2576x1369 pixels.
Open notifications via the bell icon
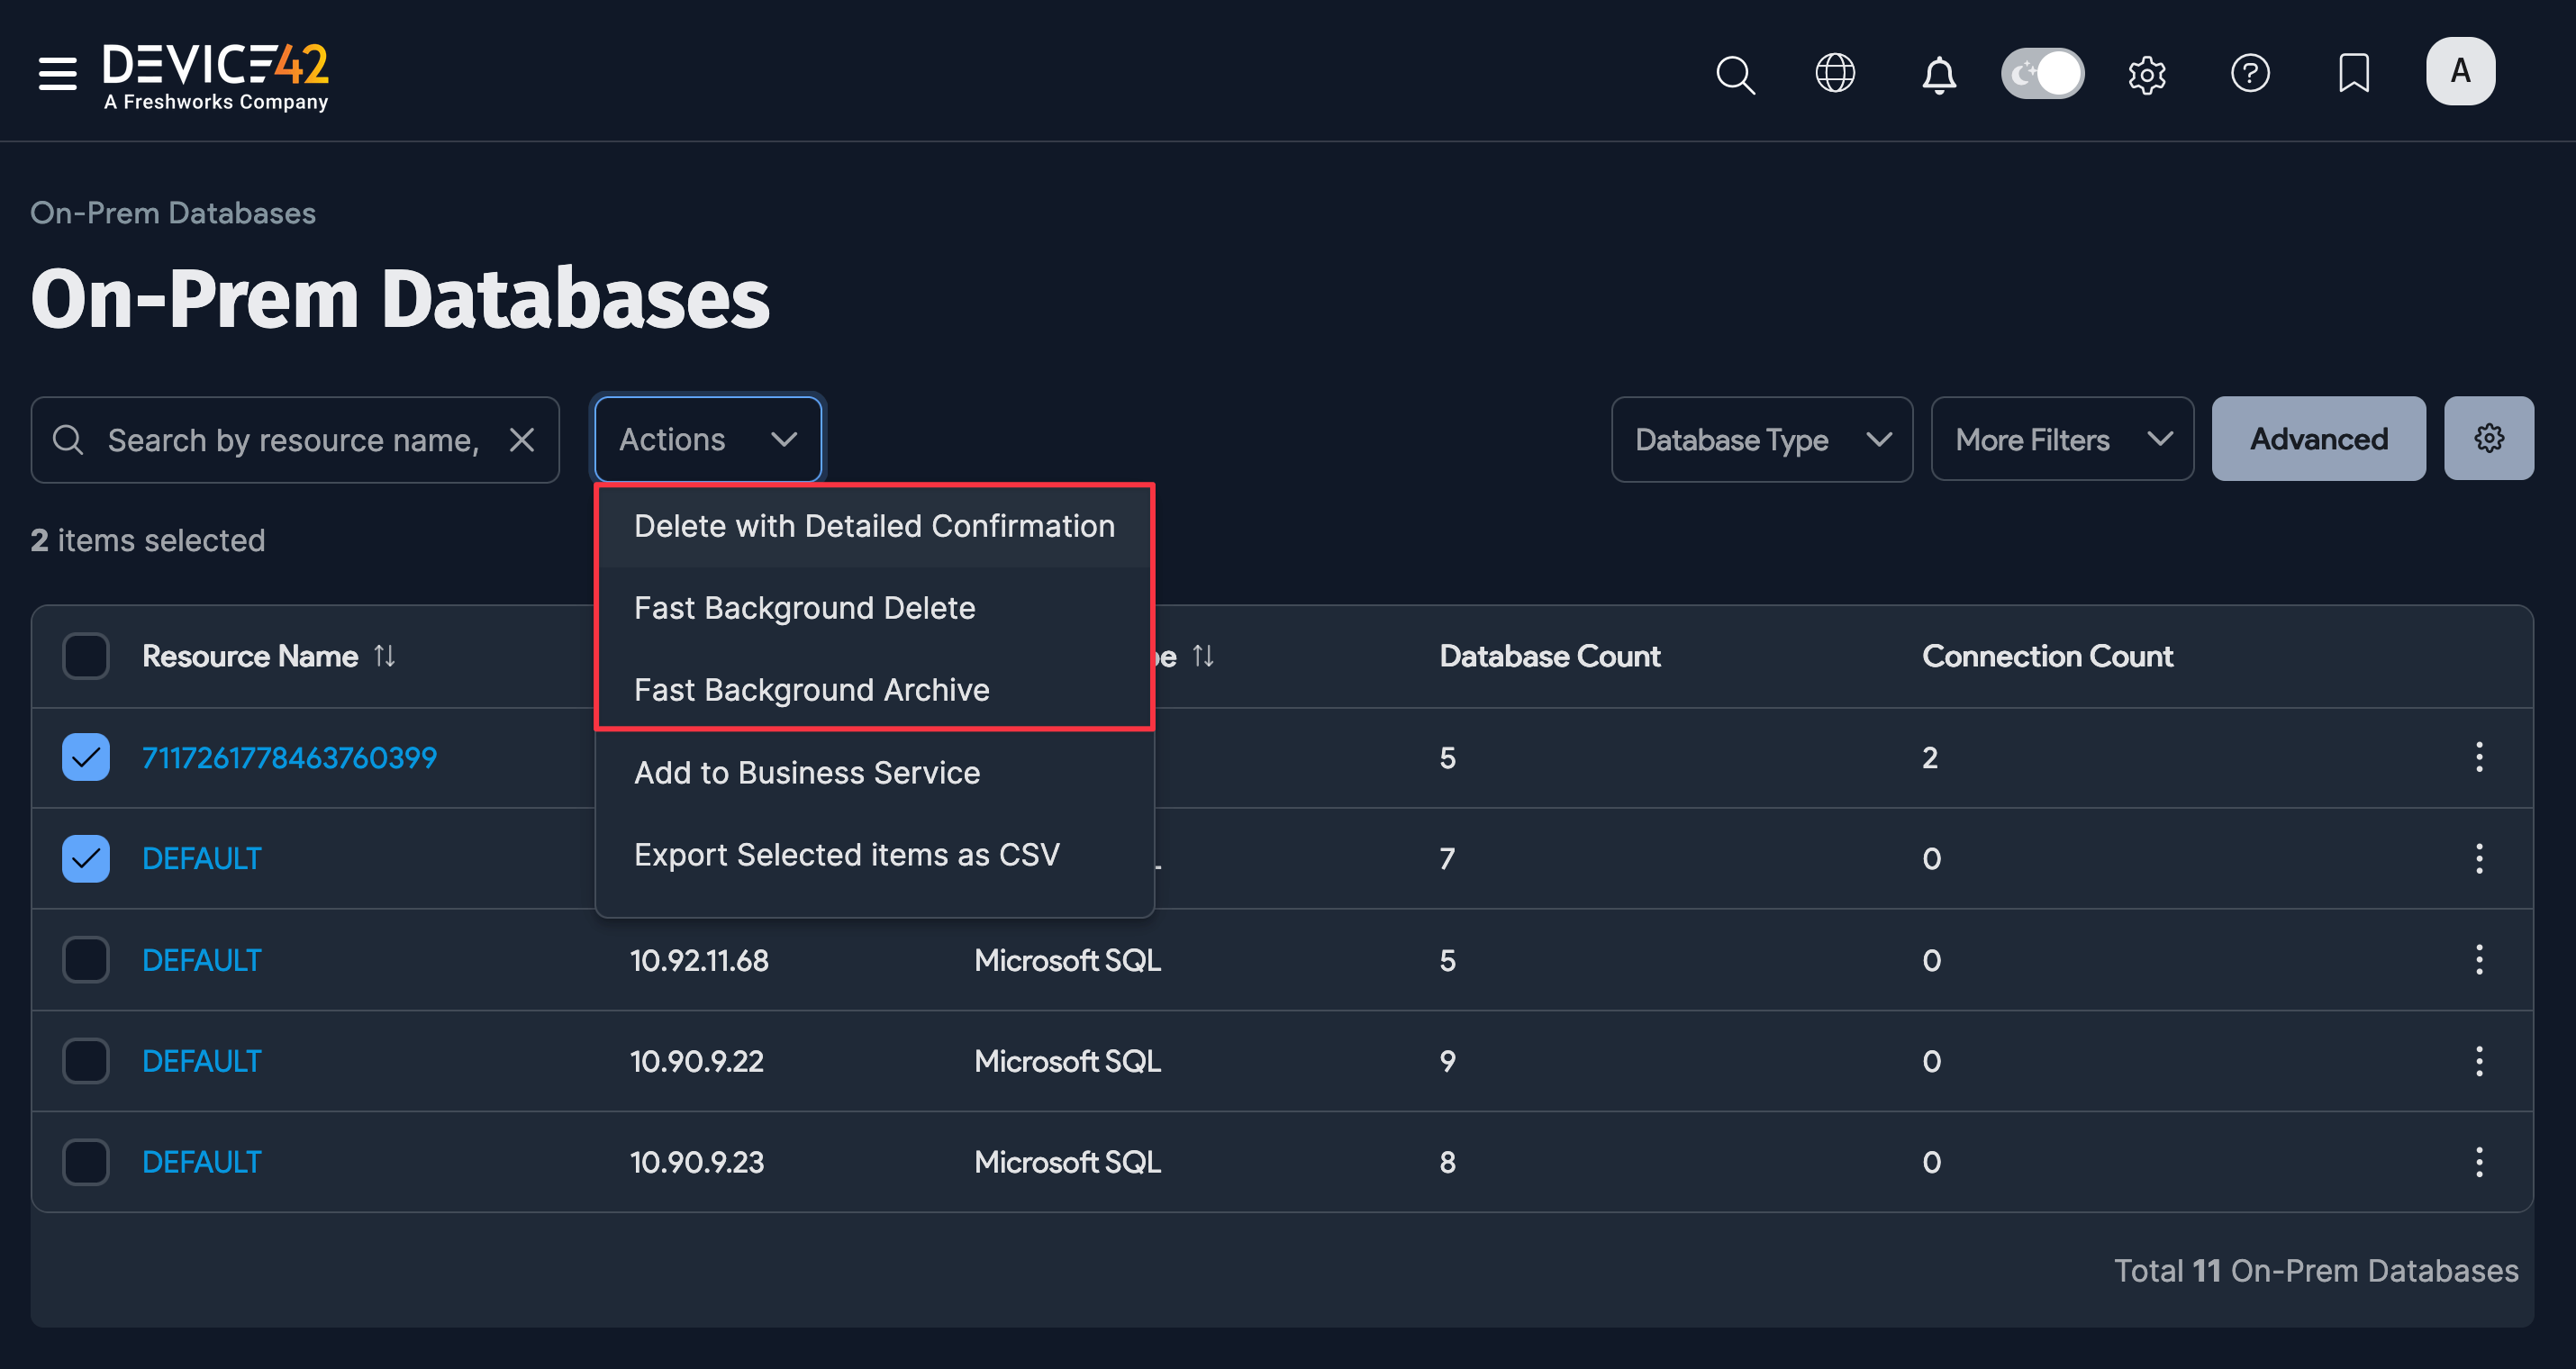pyautogui.click(x=1940, y=75)
